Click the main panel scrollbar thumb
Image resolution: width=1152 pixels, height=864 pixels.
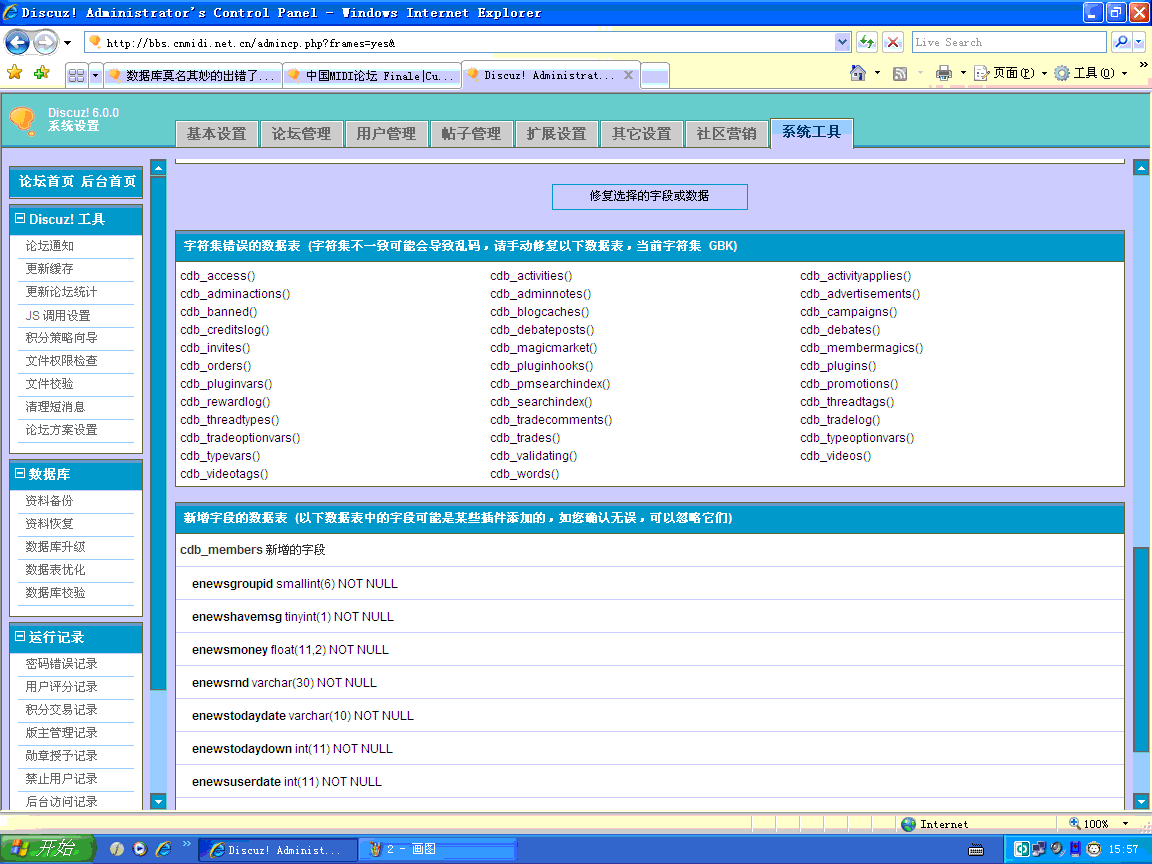coord(1140,649)
